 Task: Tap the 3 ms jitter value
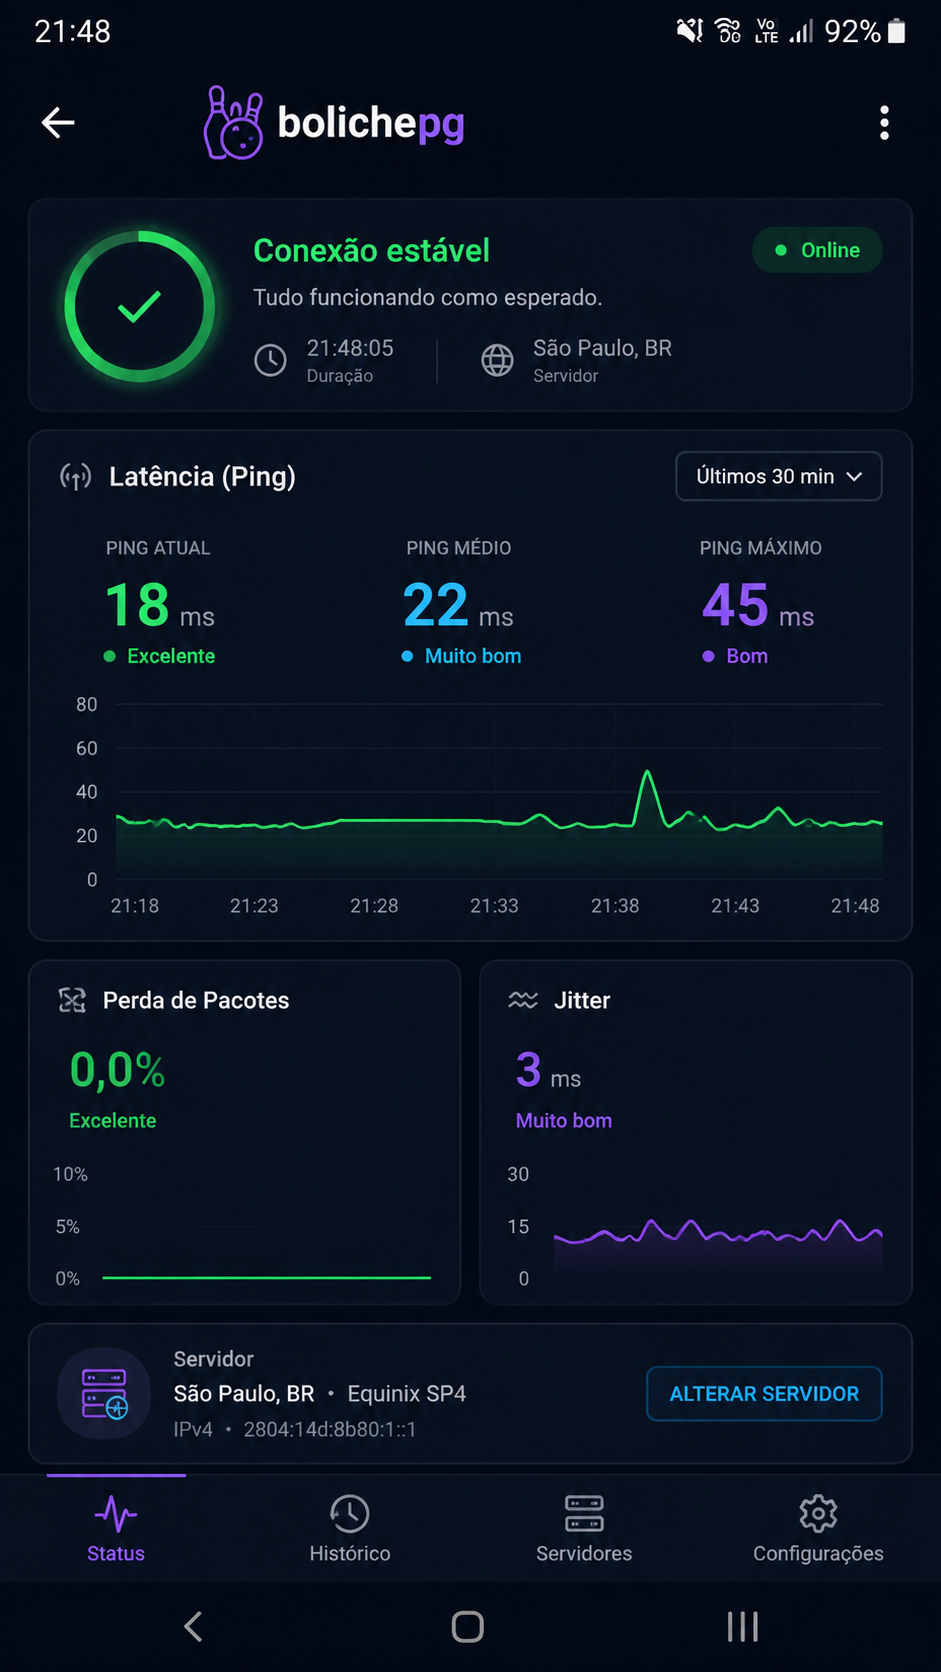tap(548, 1070)
